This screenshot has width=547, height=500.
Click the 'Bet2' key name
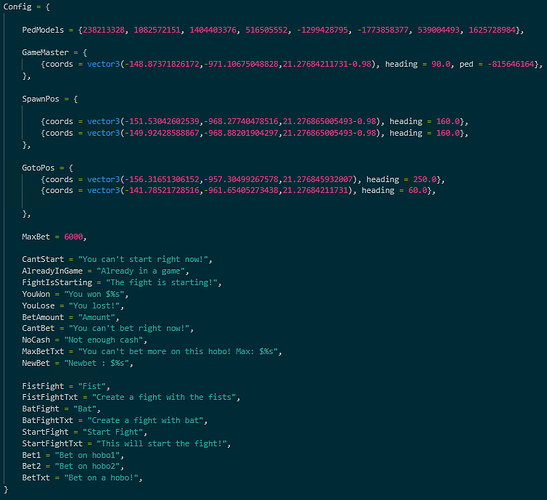tap(31, 466)
